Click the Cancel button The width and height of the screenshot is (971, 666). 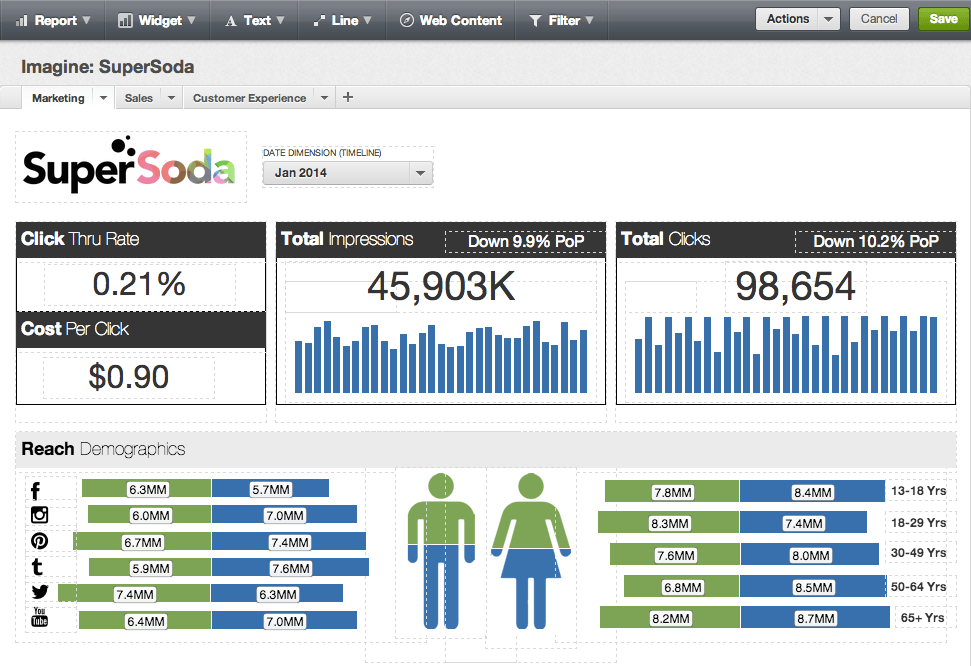click(x=879, y=19)
